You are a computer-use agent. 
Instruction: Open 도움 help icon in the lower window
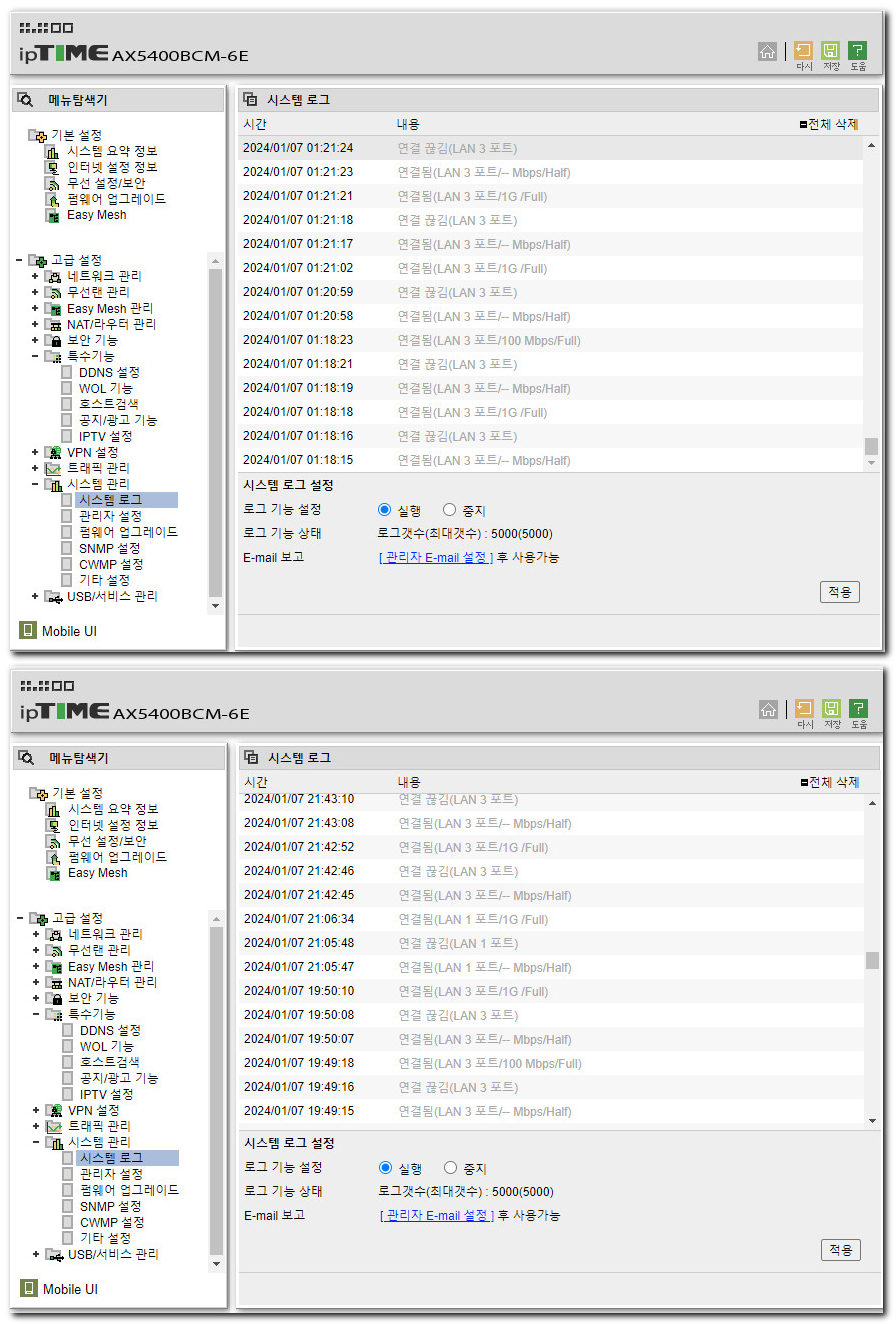[859, 709]
